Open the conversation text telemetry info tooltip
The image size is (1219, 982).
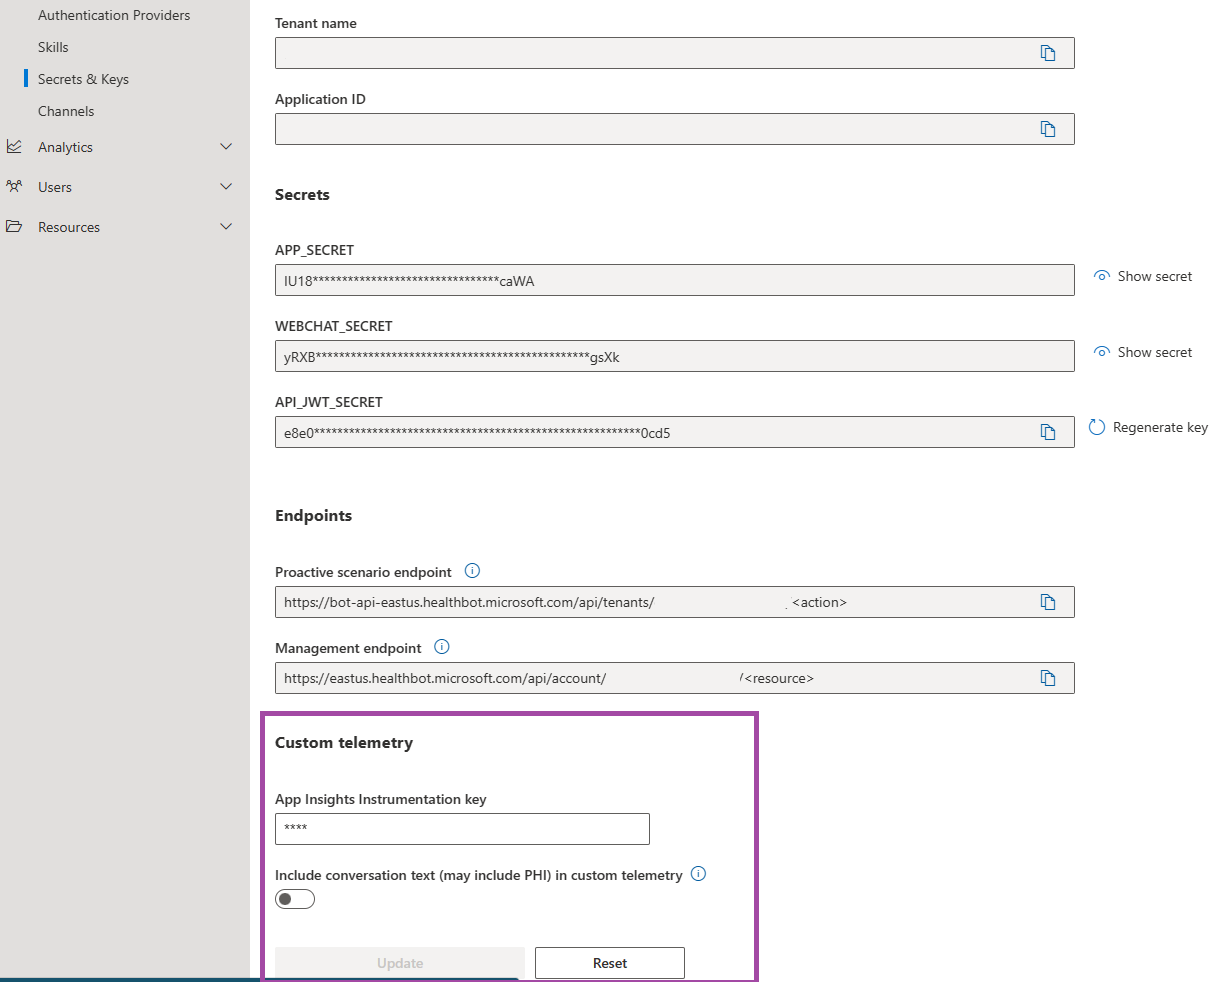698,873
